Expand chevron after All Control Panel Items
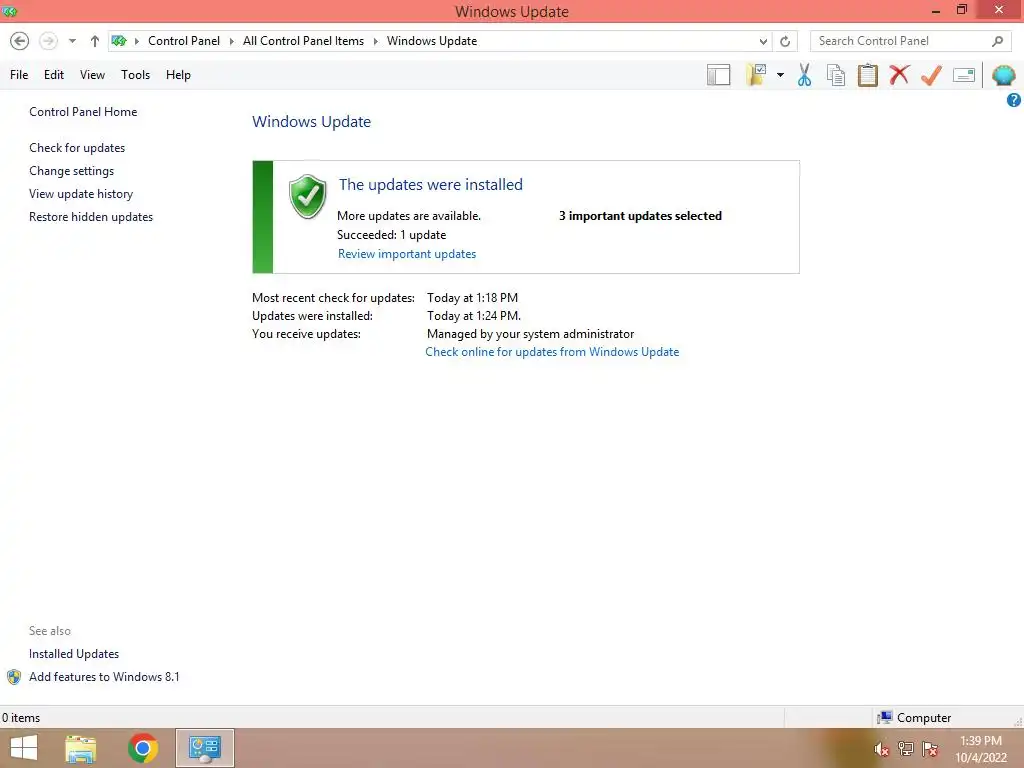Viewport: 1024px width, 768px height. coord(376,41)
